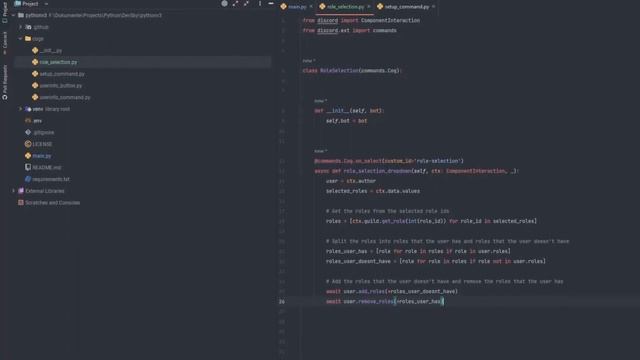Hide the Project tool window with minus icon

point(271,4)
